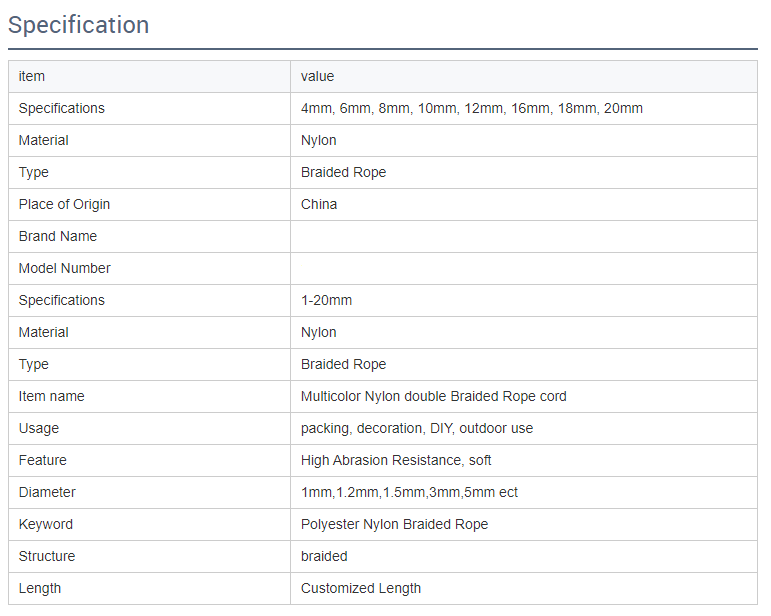
Task: Click the Diameter values cell
Action: point(524,492)
